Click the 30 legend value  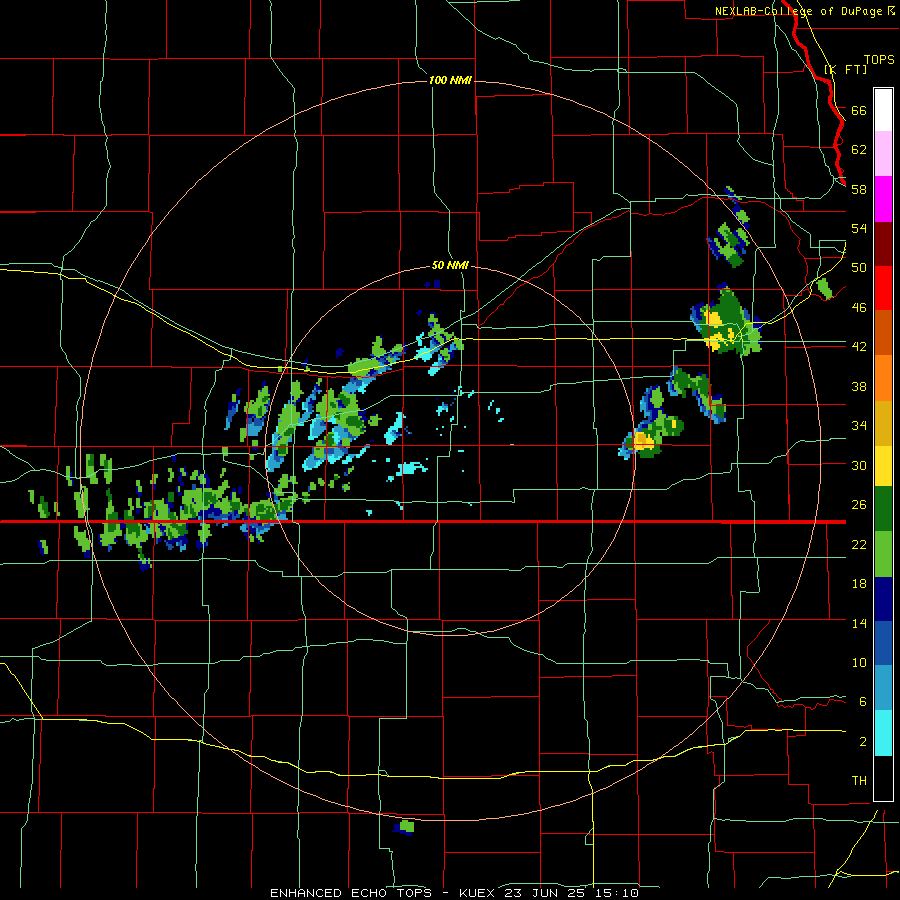point(859,465)
